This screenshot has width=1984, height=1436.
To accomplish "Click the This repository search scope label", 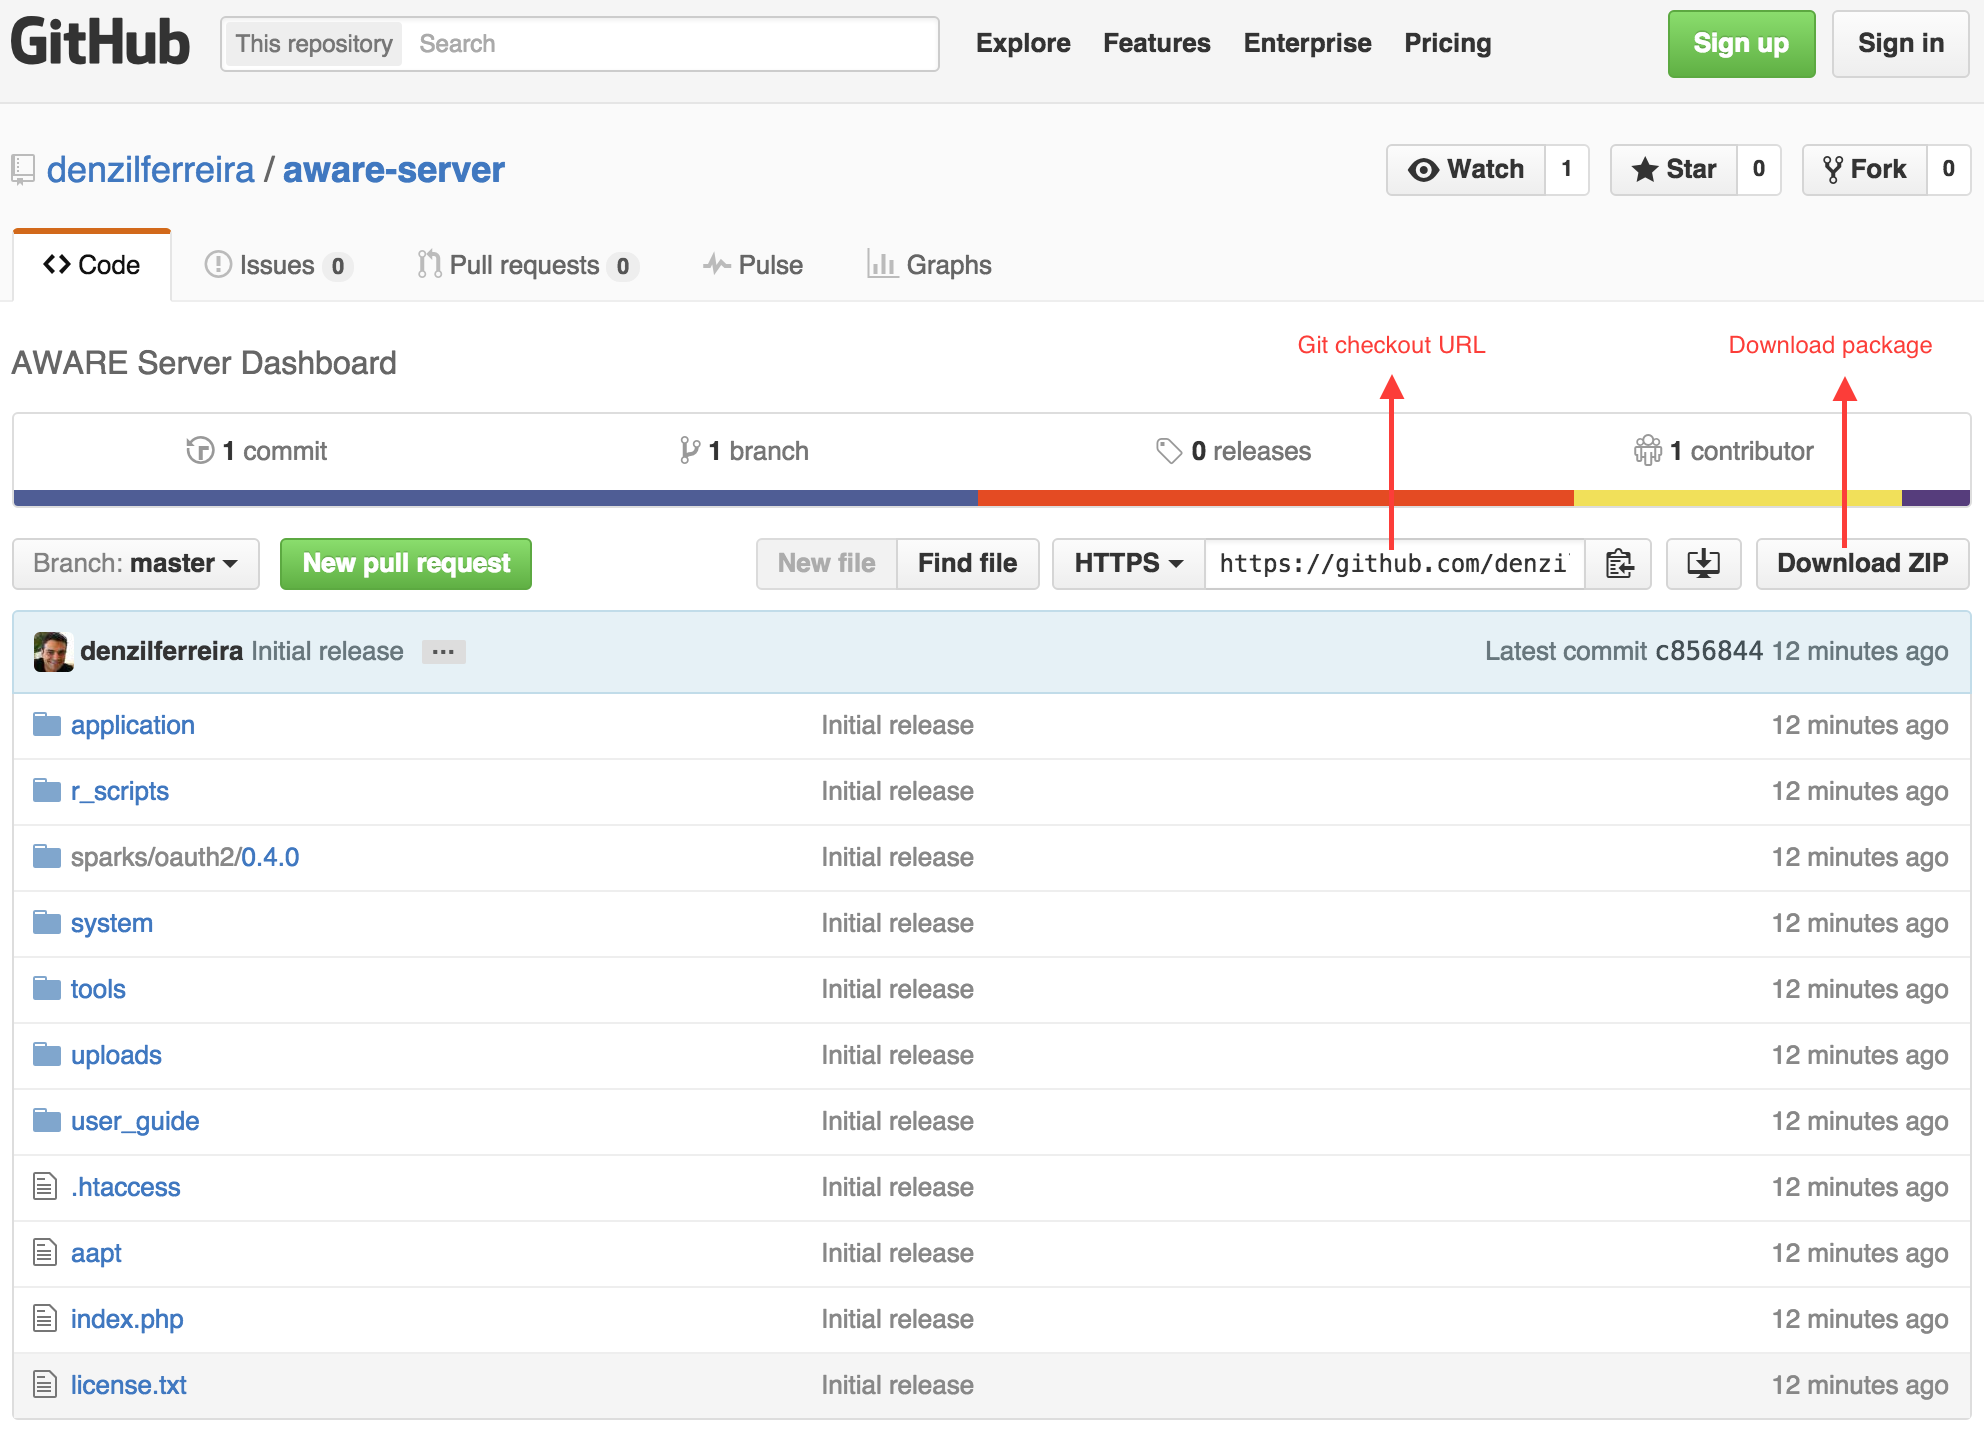I will 314,44.
